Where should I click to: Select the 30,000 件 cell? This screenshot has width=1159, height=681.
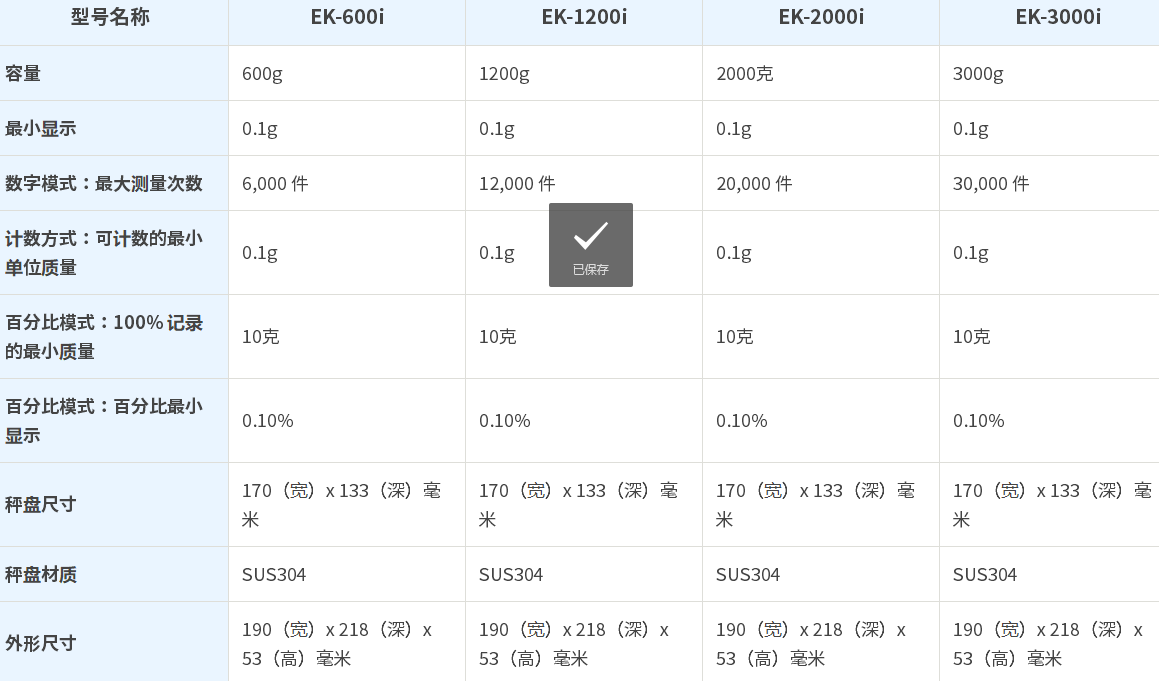point(991,184)
